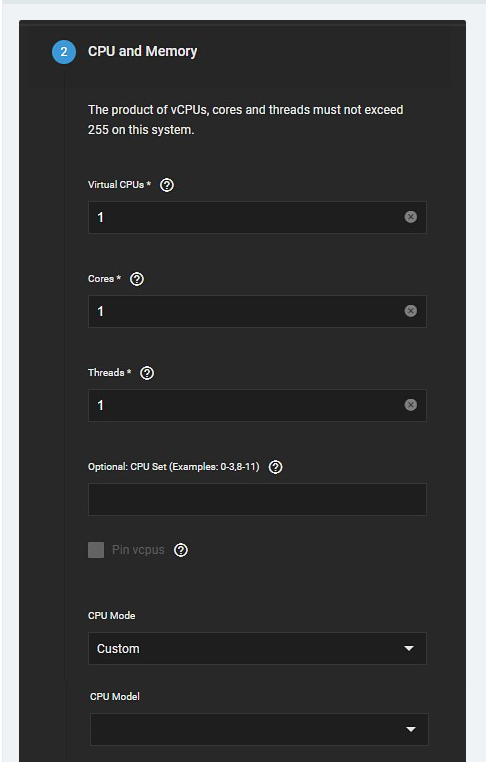
Task: Open the Virtual CPUs help tooltip icon
Action: click(x=167, y=185)
